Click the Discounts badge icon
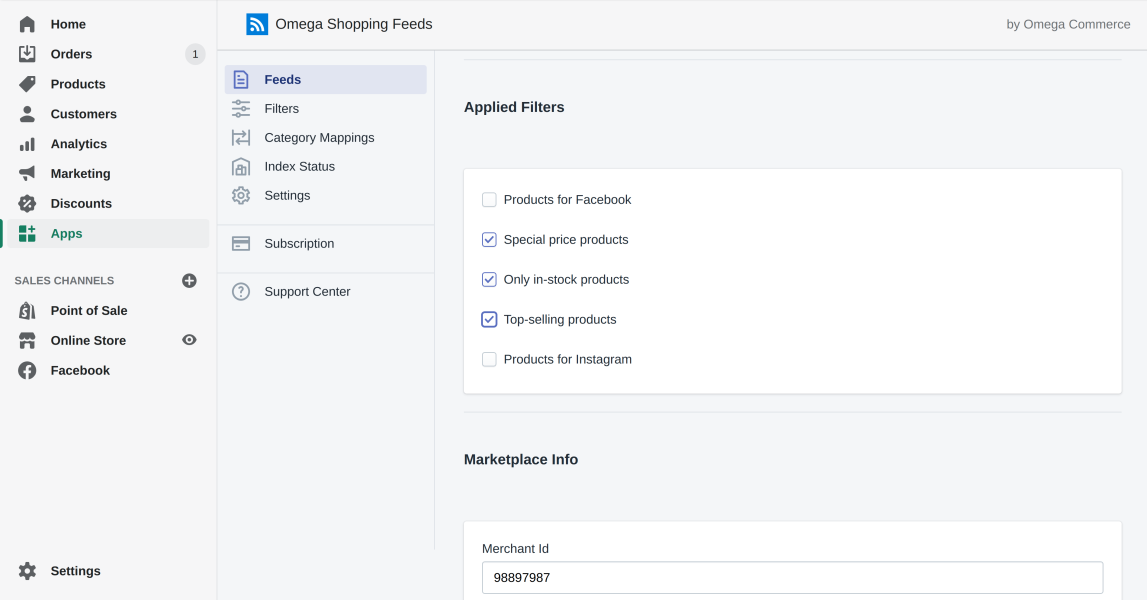The image size is (1147, 600). [x=27, y=203]
